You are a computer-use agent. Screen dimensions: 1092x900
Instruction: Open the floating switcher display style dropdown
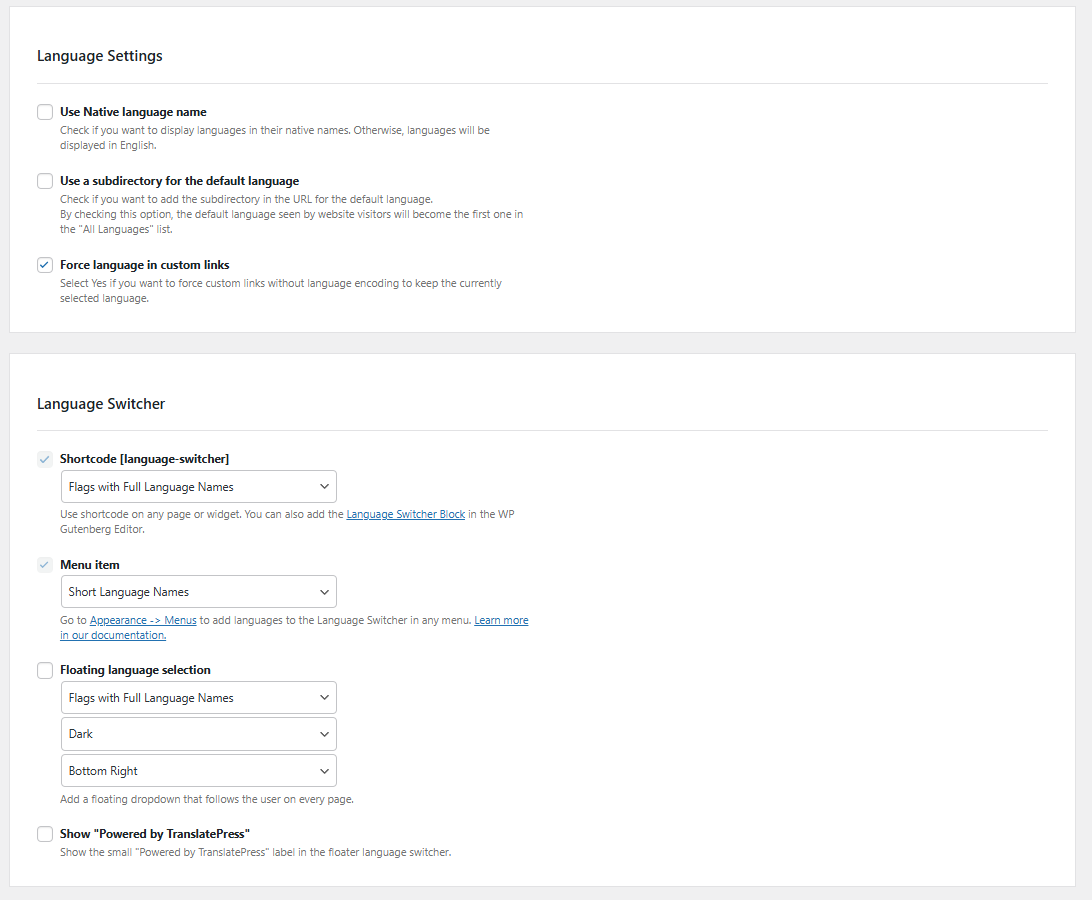(198, 697)
